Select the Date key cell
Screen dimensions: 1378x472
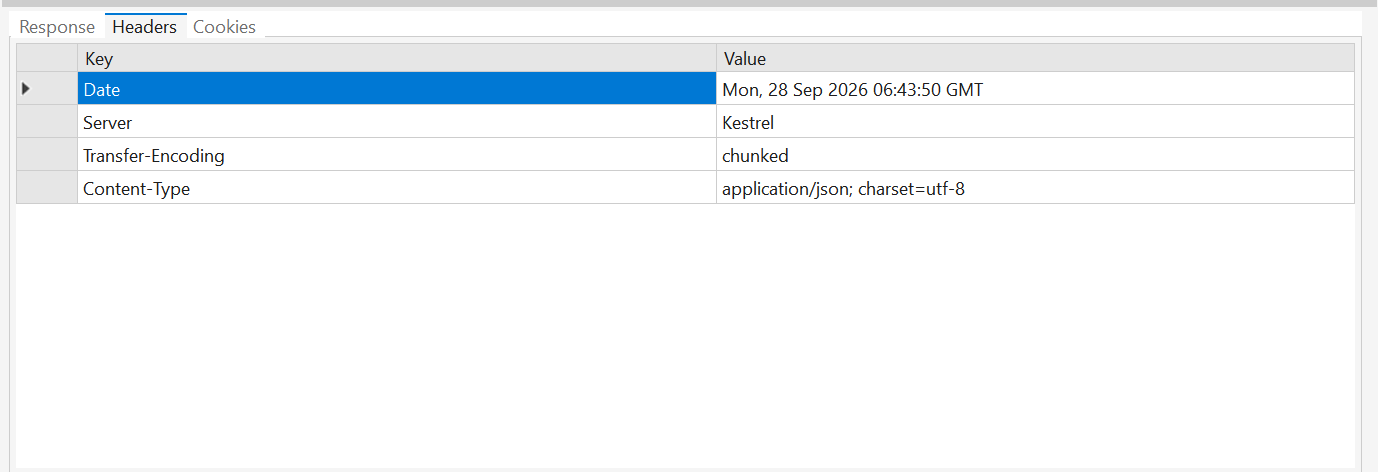pyautogui.click(x=397, y=89)
